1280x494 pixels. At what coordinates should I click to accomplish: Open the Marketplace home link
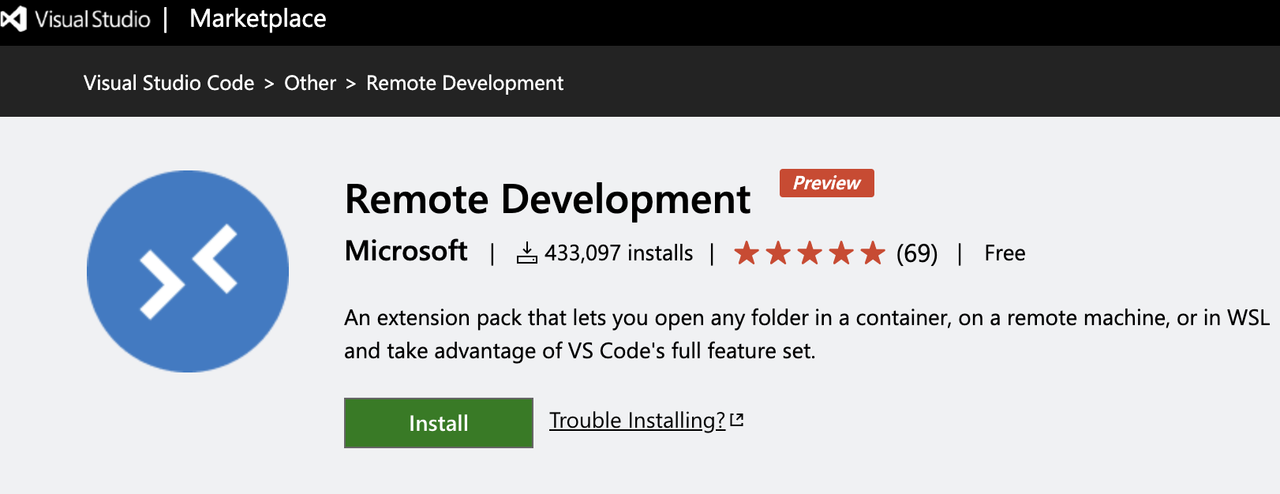point(257,18)
